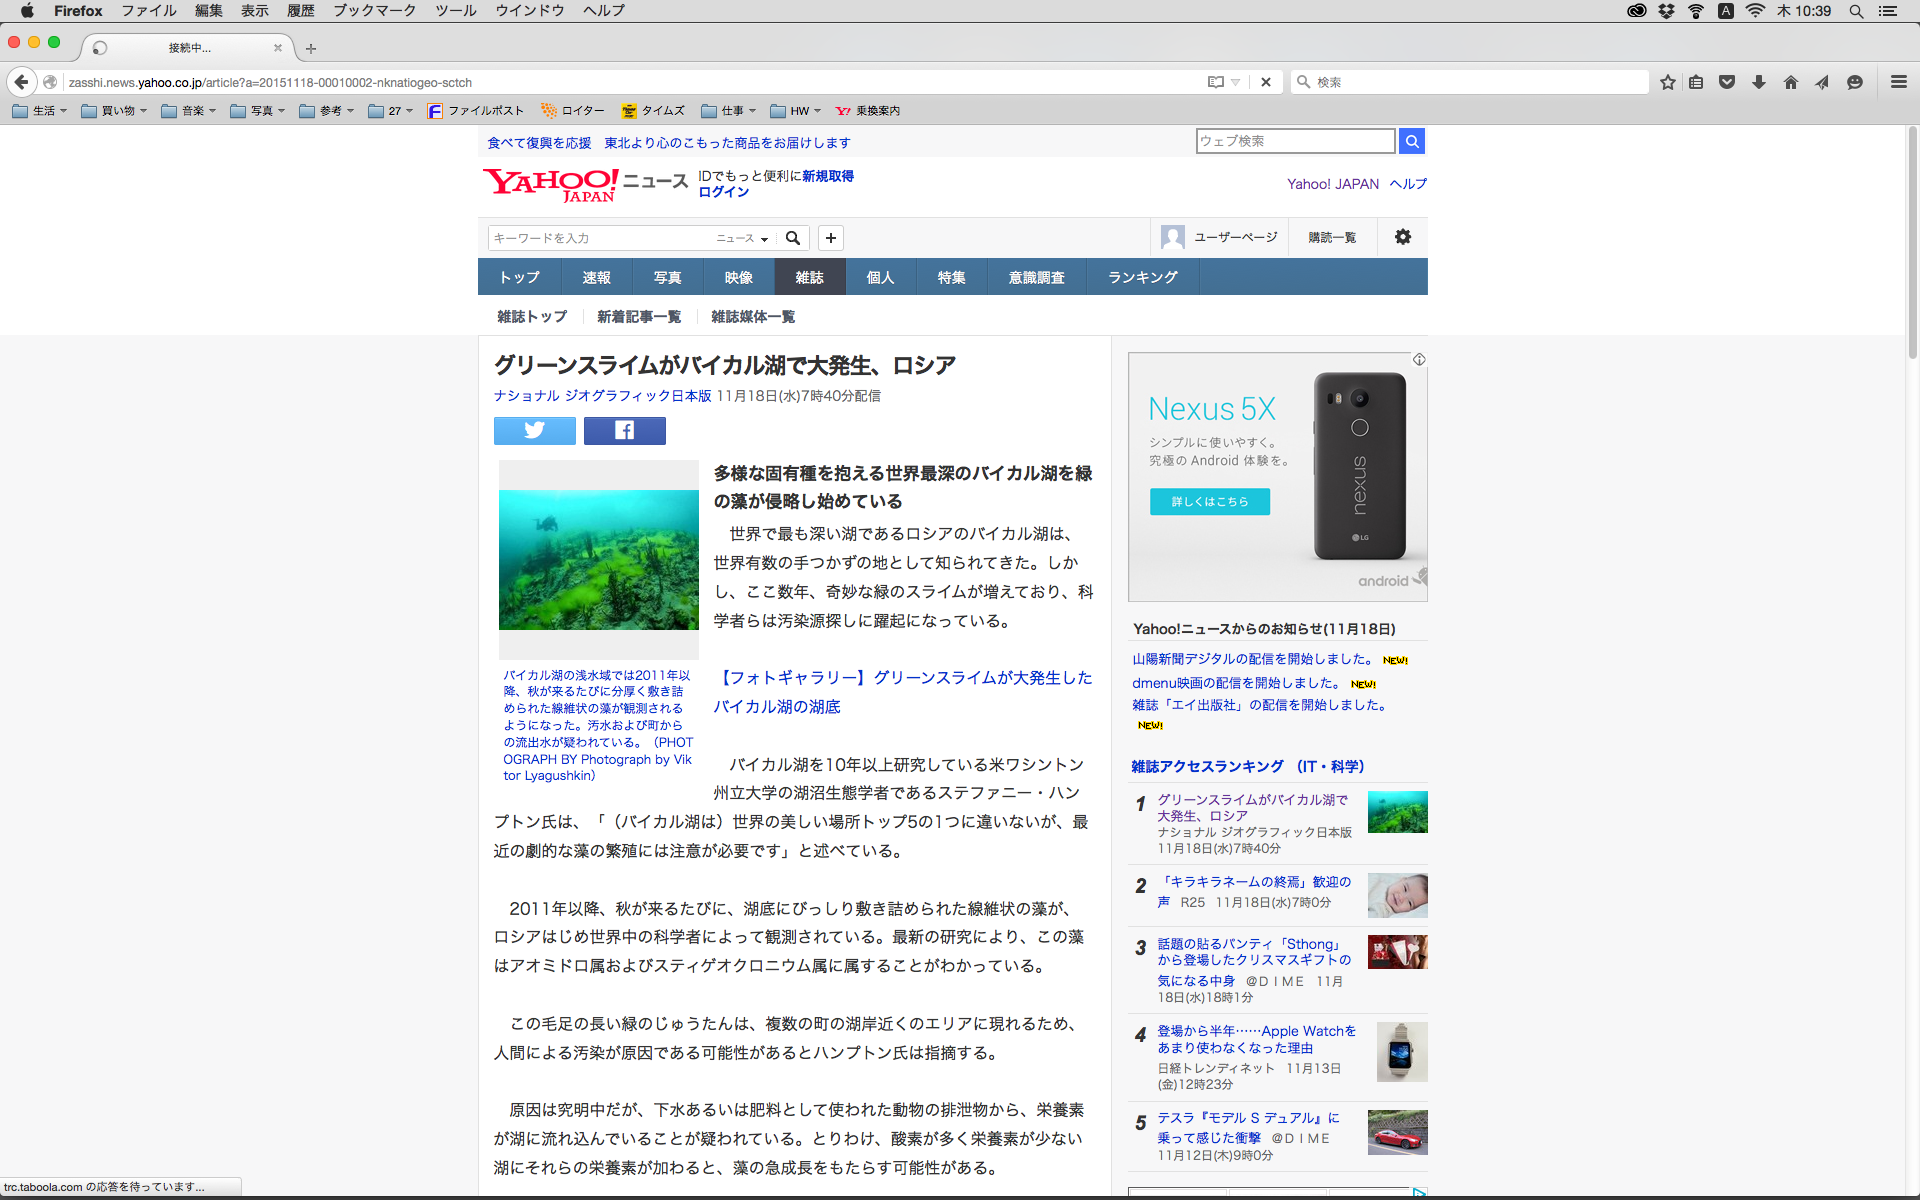Expand the 生活 bookmarks folder
Viewport: 1920px width, 1200px height.
pos(40,111)
